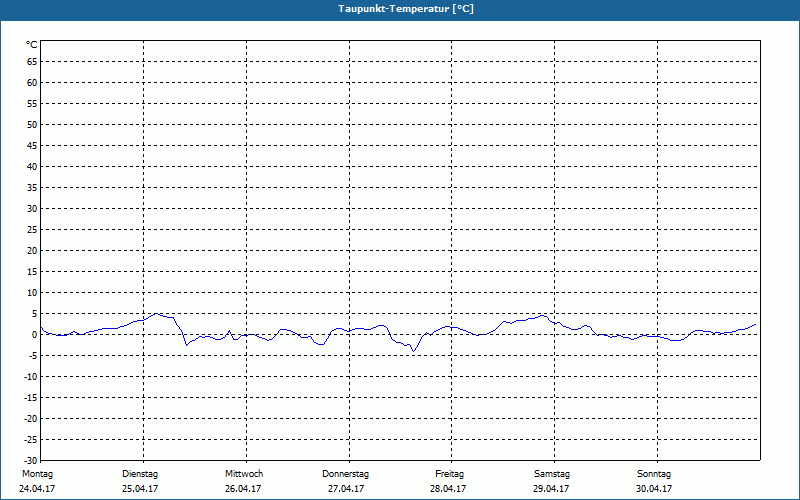
Task: Click the date 25.04.17
Action: pyautogui.click(x=140, y=489)
